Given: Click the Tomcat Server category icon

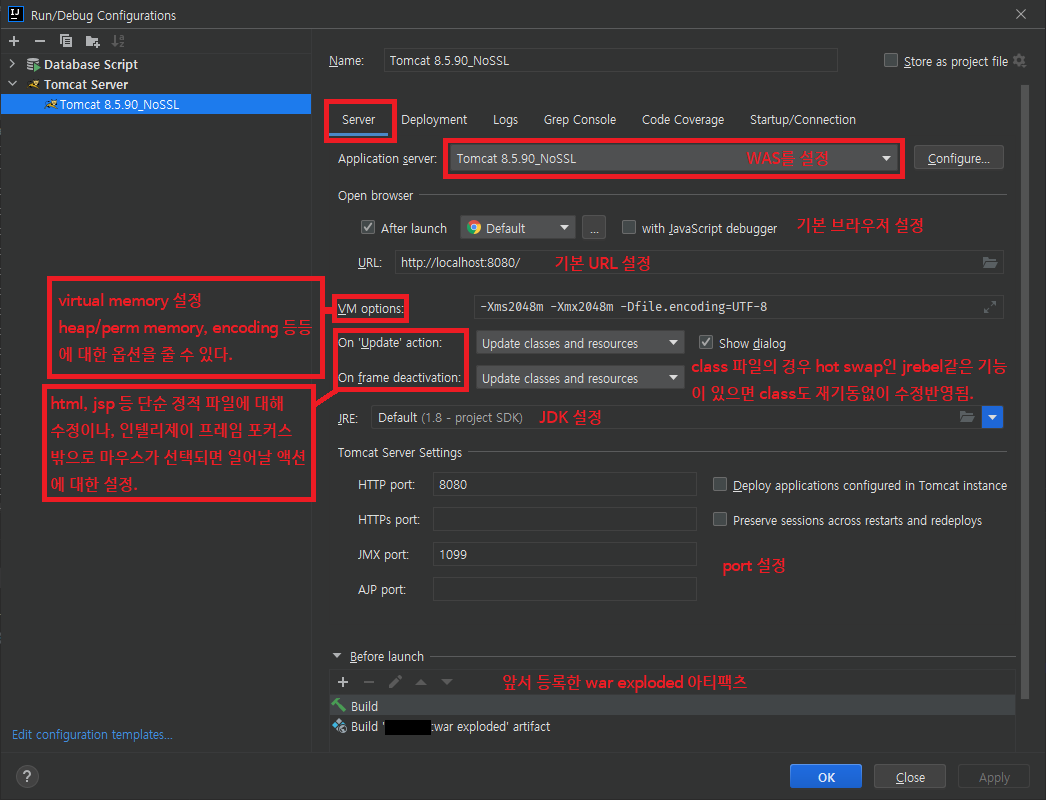Looking at the screenshot, I should coord(33,85).
